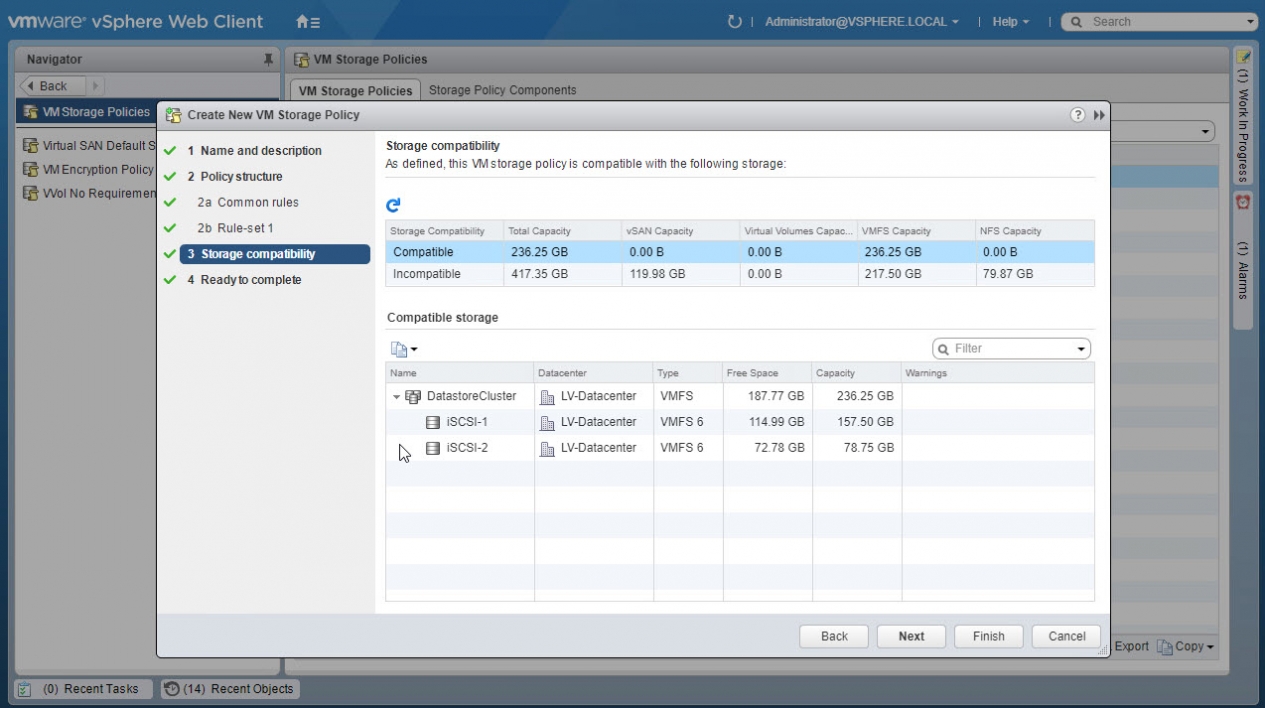Image resolution: width=1265 pixels, height=708 pixels.
Task: Click the home menu icon in header
Action: point(308,21)
